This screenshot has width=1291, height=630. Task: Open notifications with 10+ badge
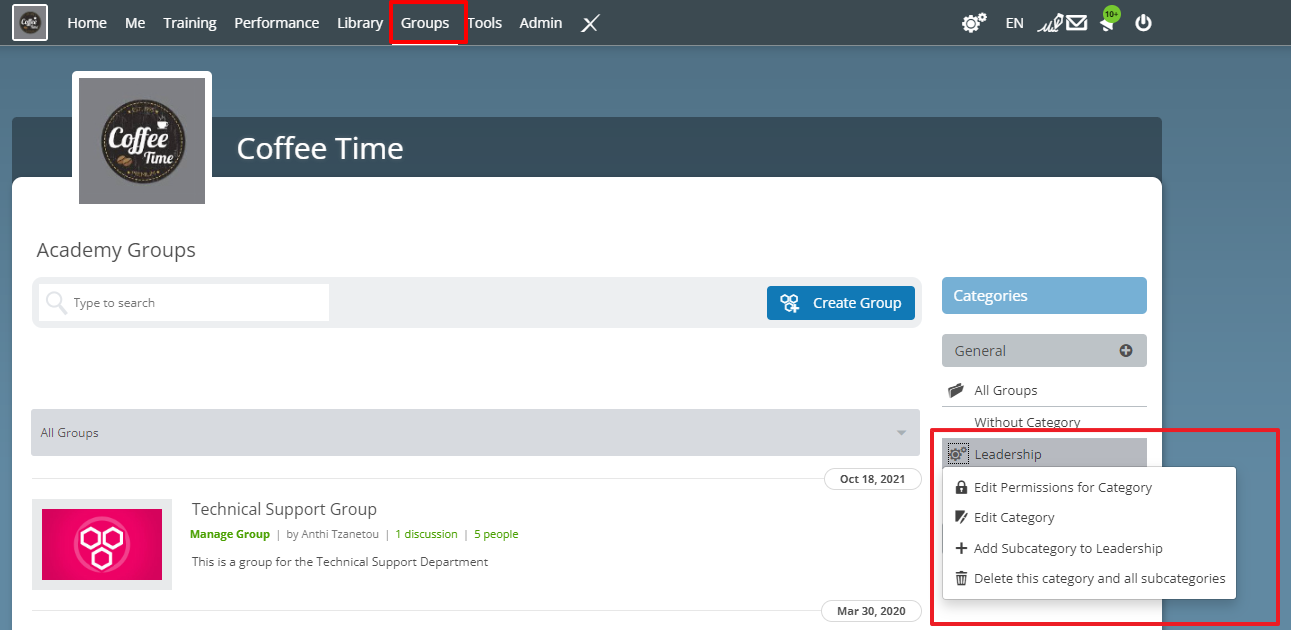[x=1108, y=20]
